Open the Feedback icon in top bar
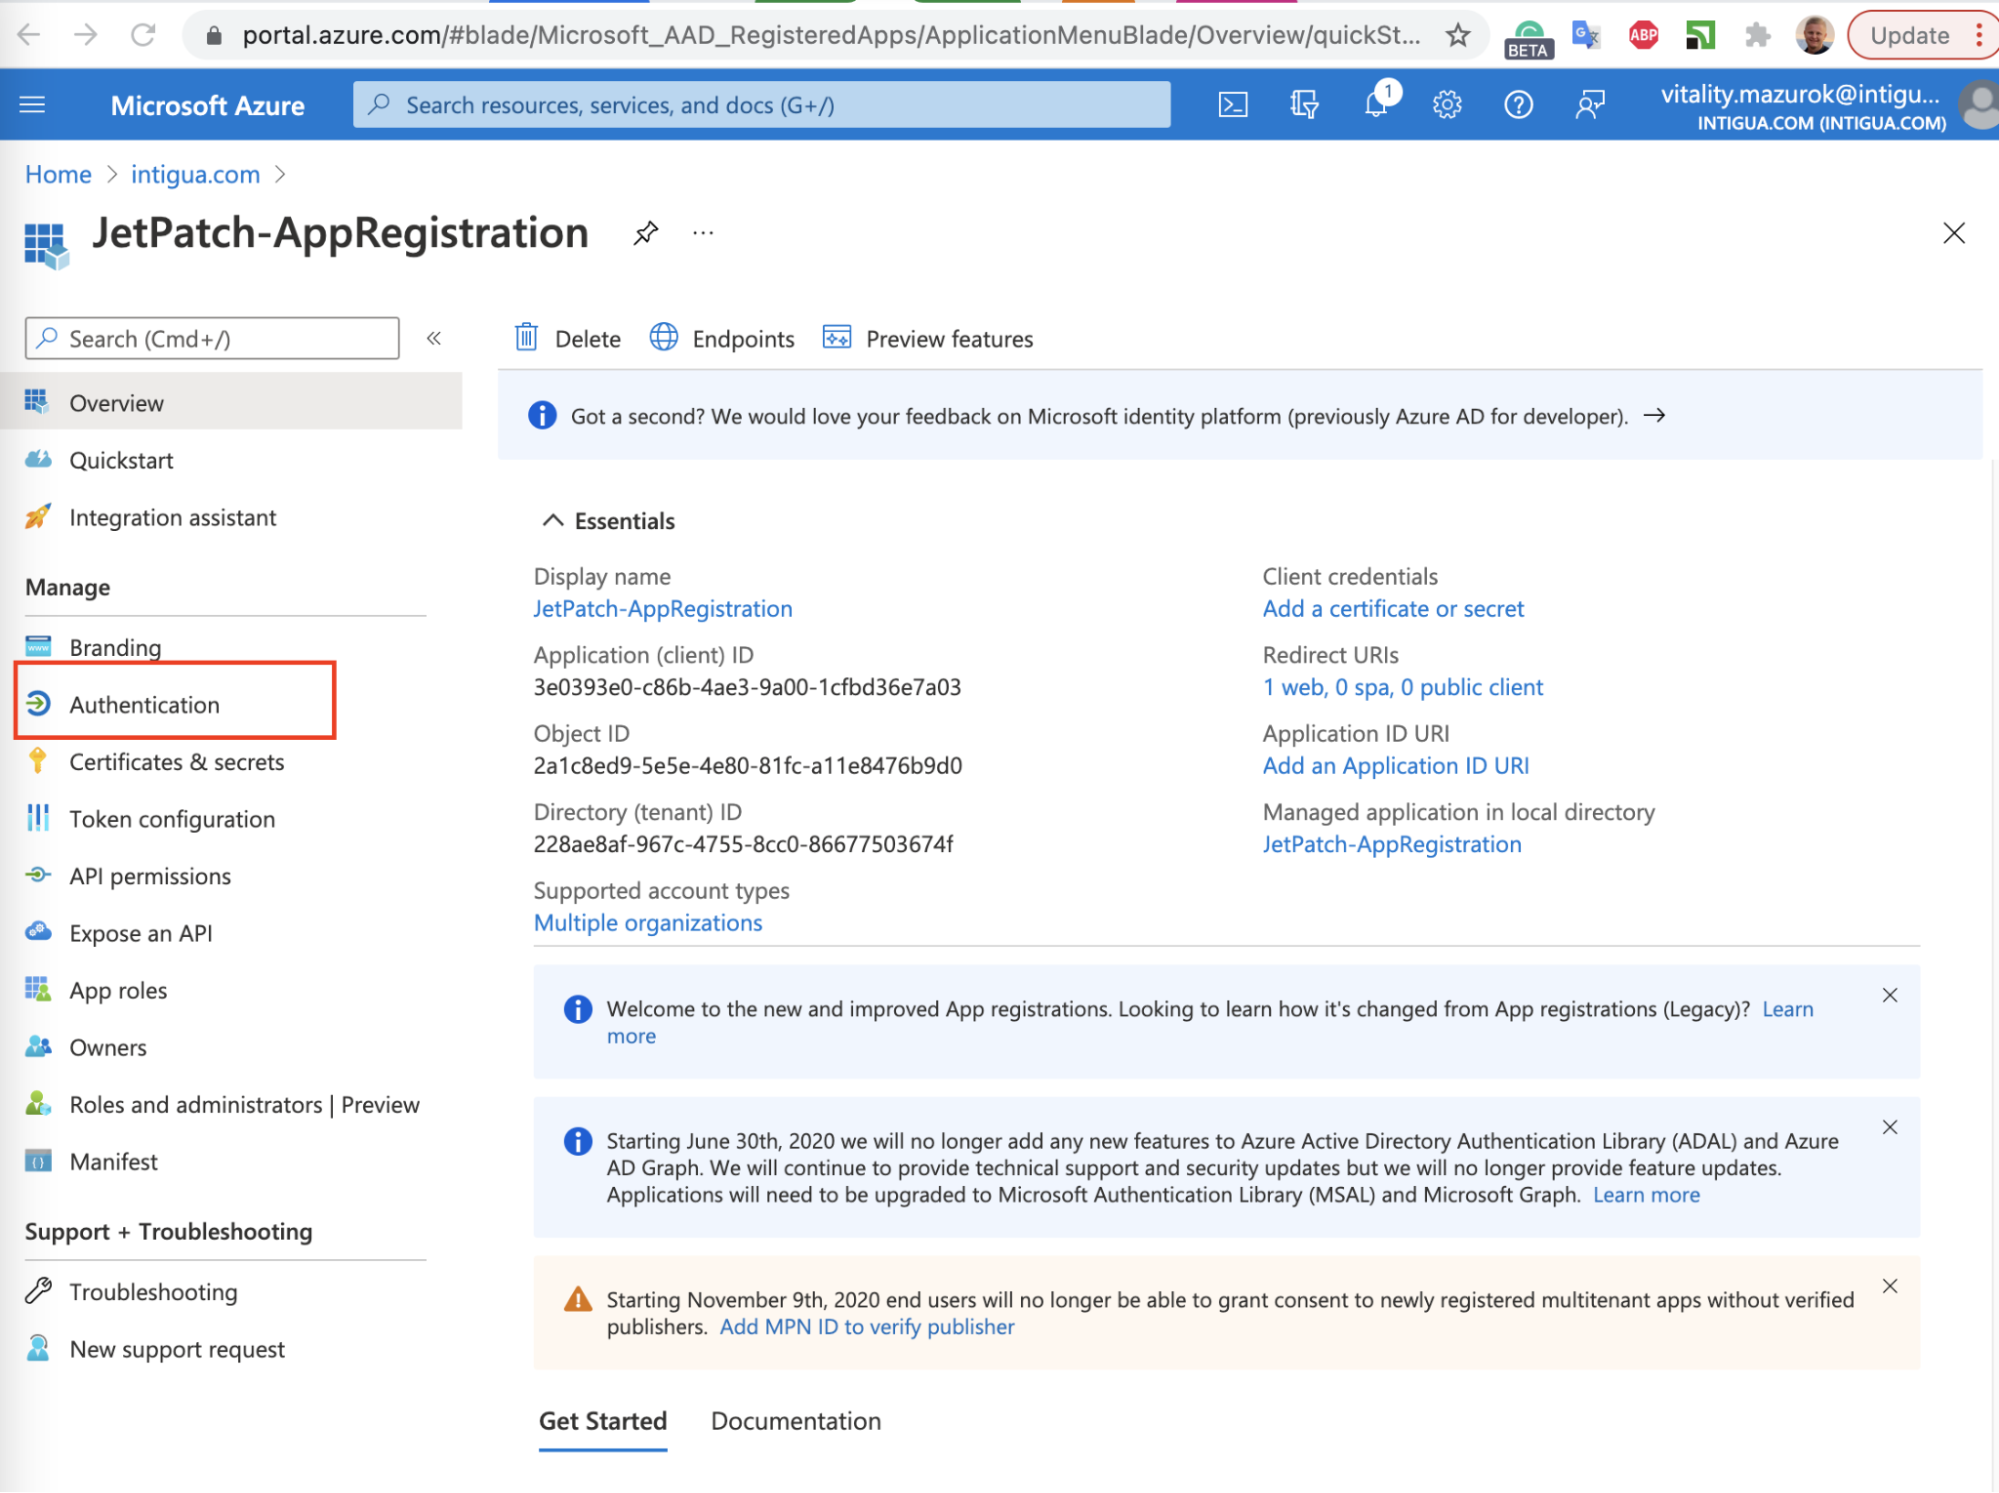1999x1493 pixels. pos(1589,104)
